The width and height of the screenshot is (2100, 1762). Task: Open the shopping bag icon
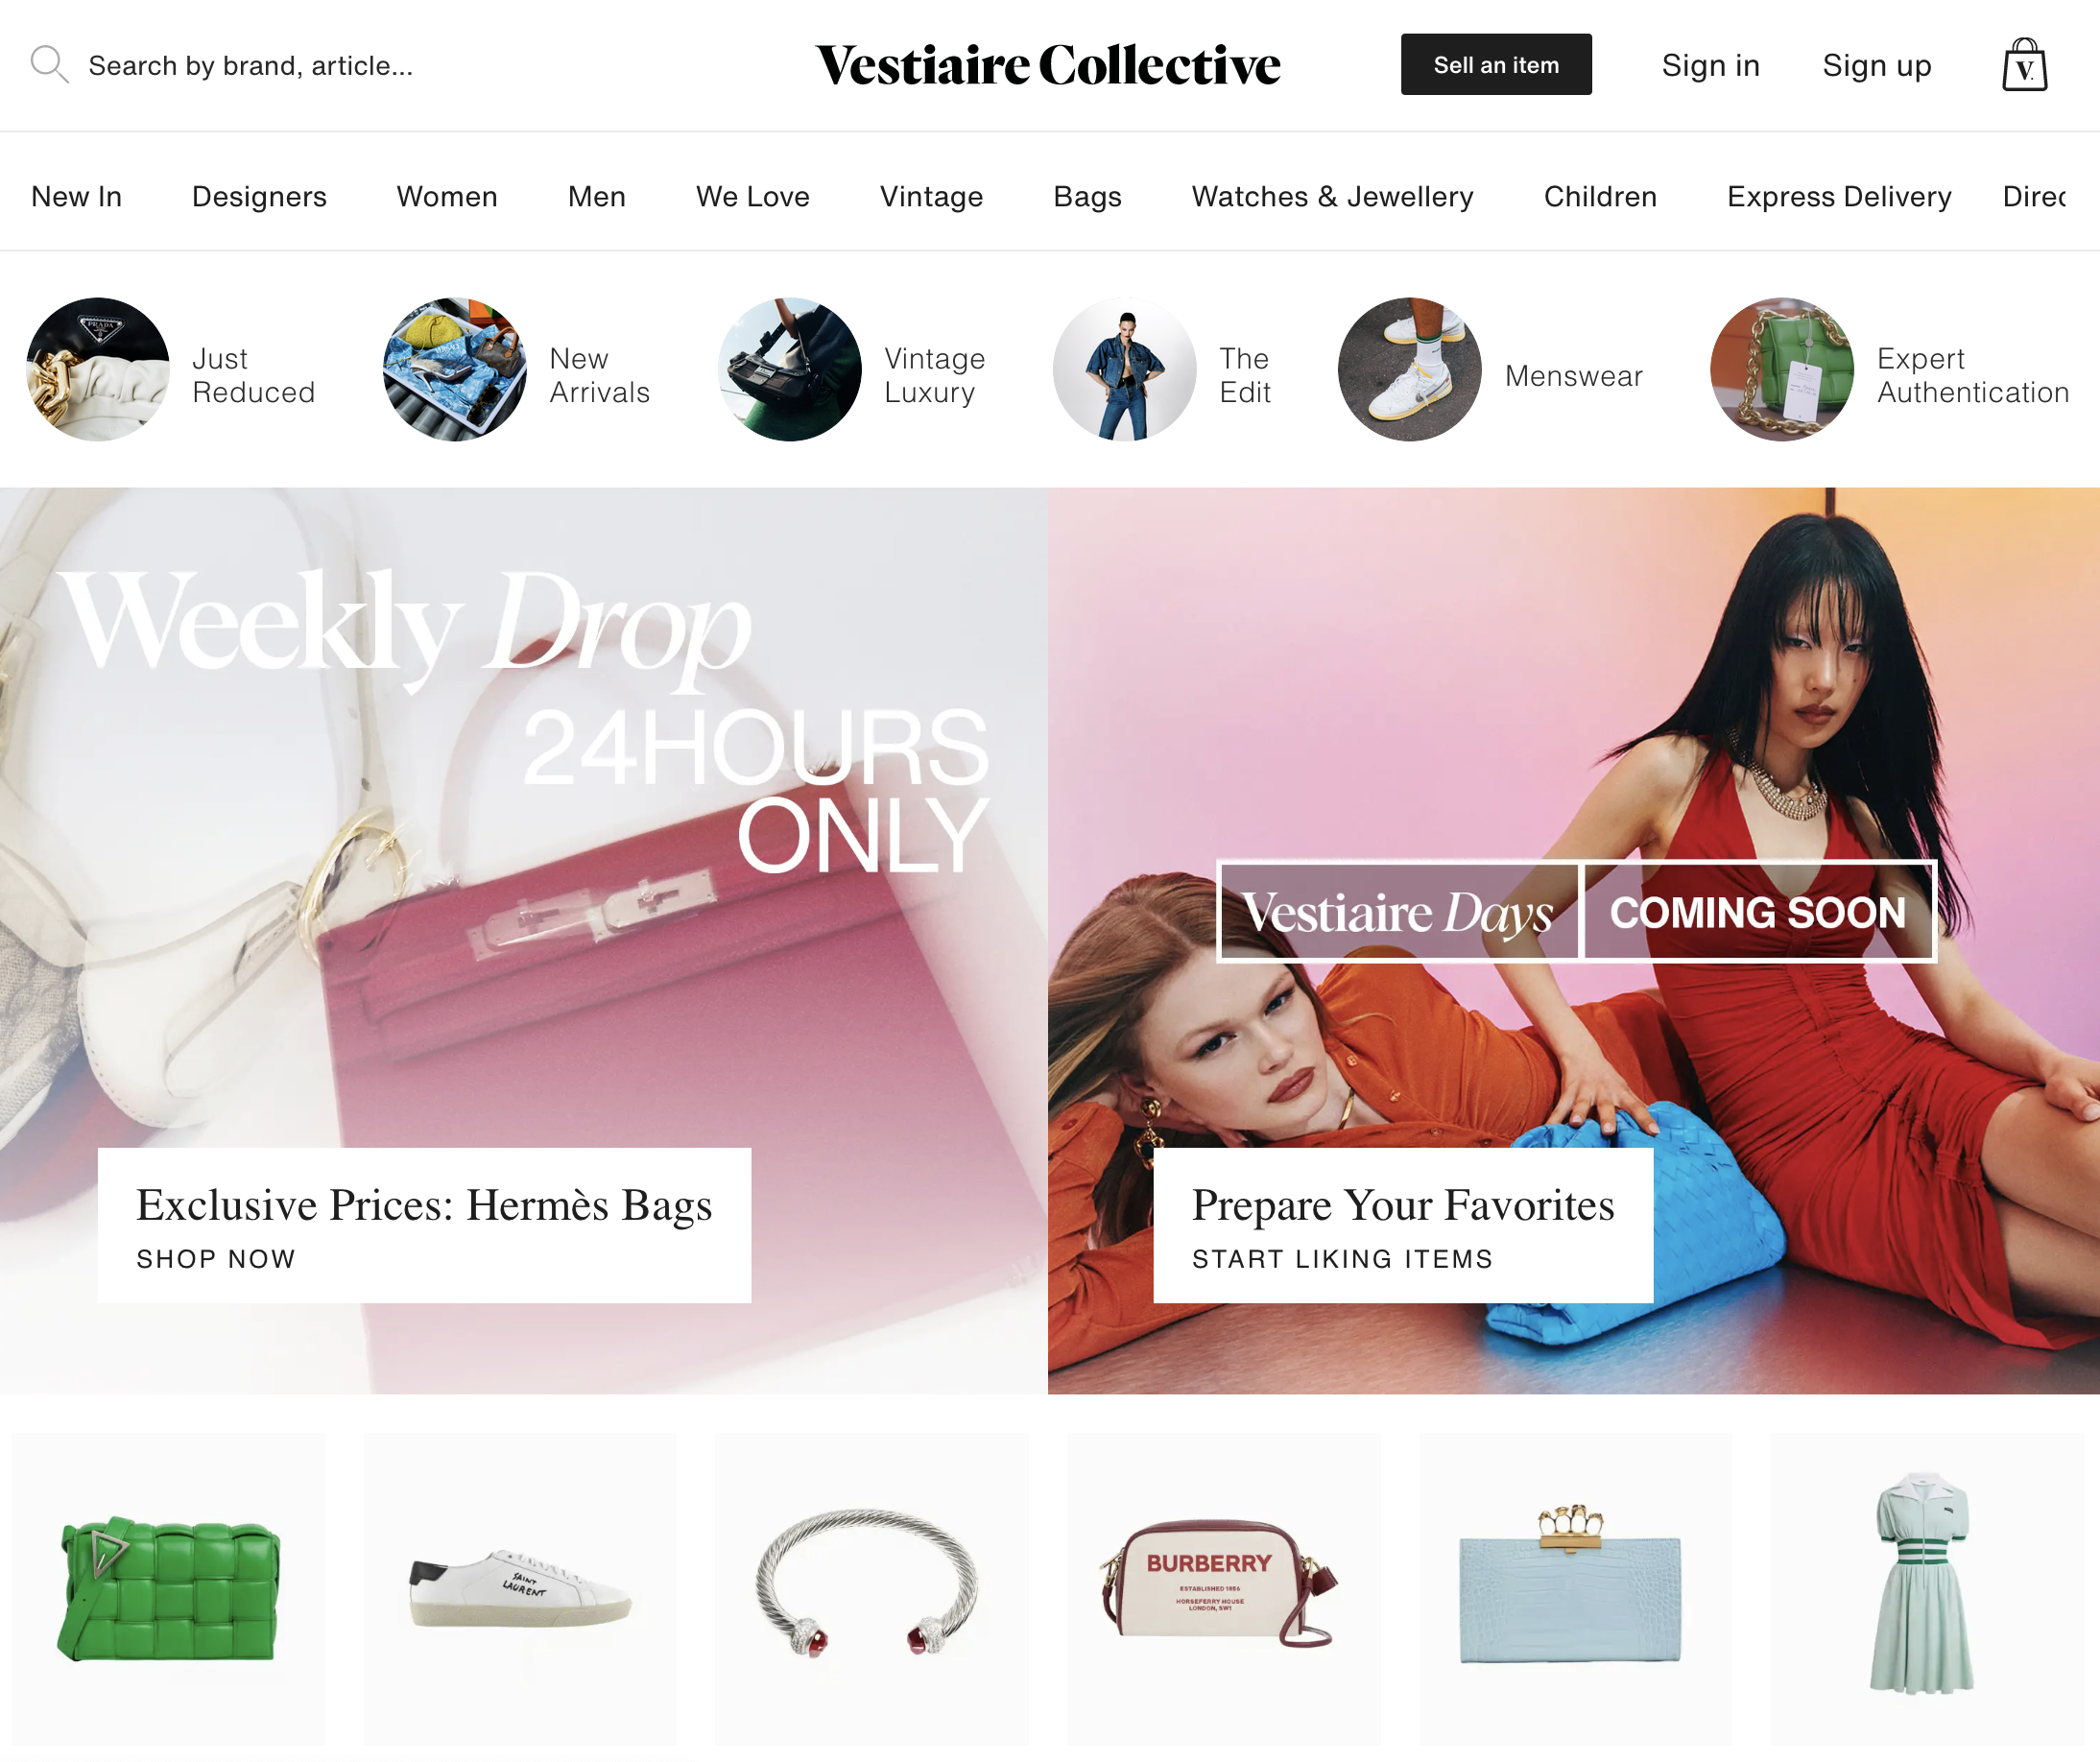2024,65
